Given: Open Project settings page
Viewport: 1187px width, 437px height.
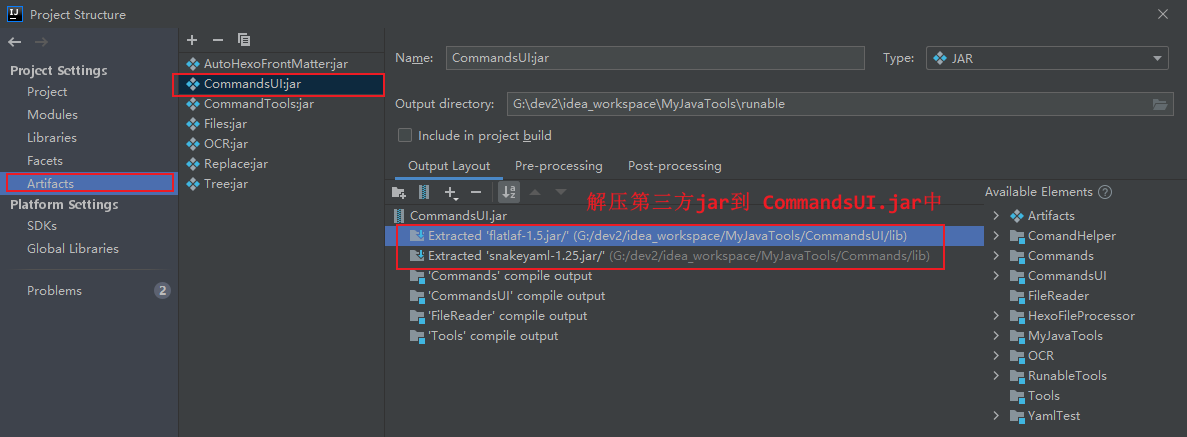Looking at the screenshot, I should [47, 92].
